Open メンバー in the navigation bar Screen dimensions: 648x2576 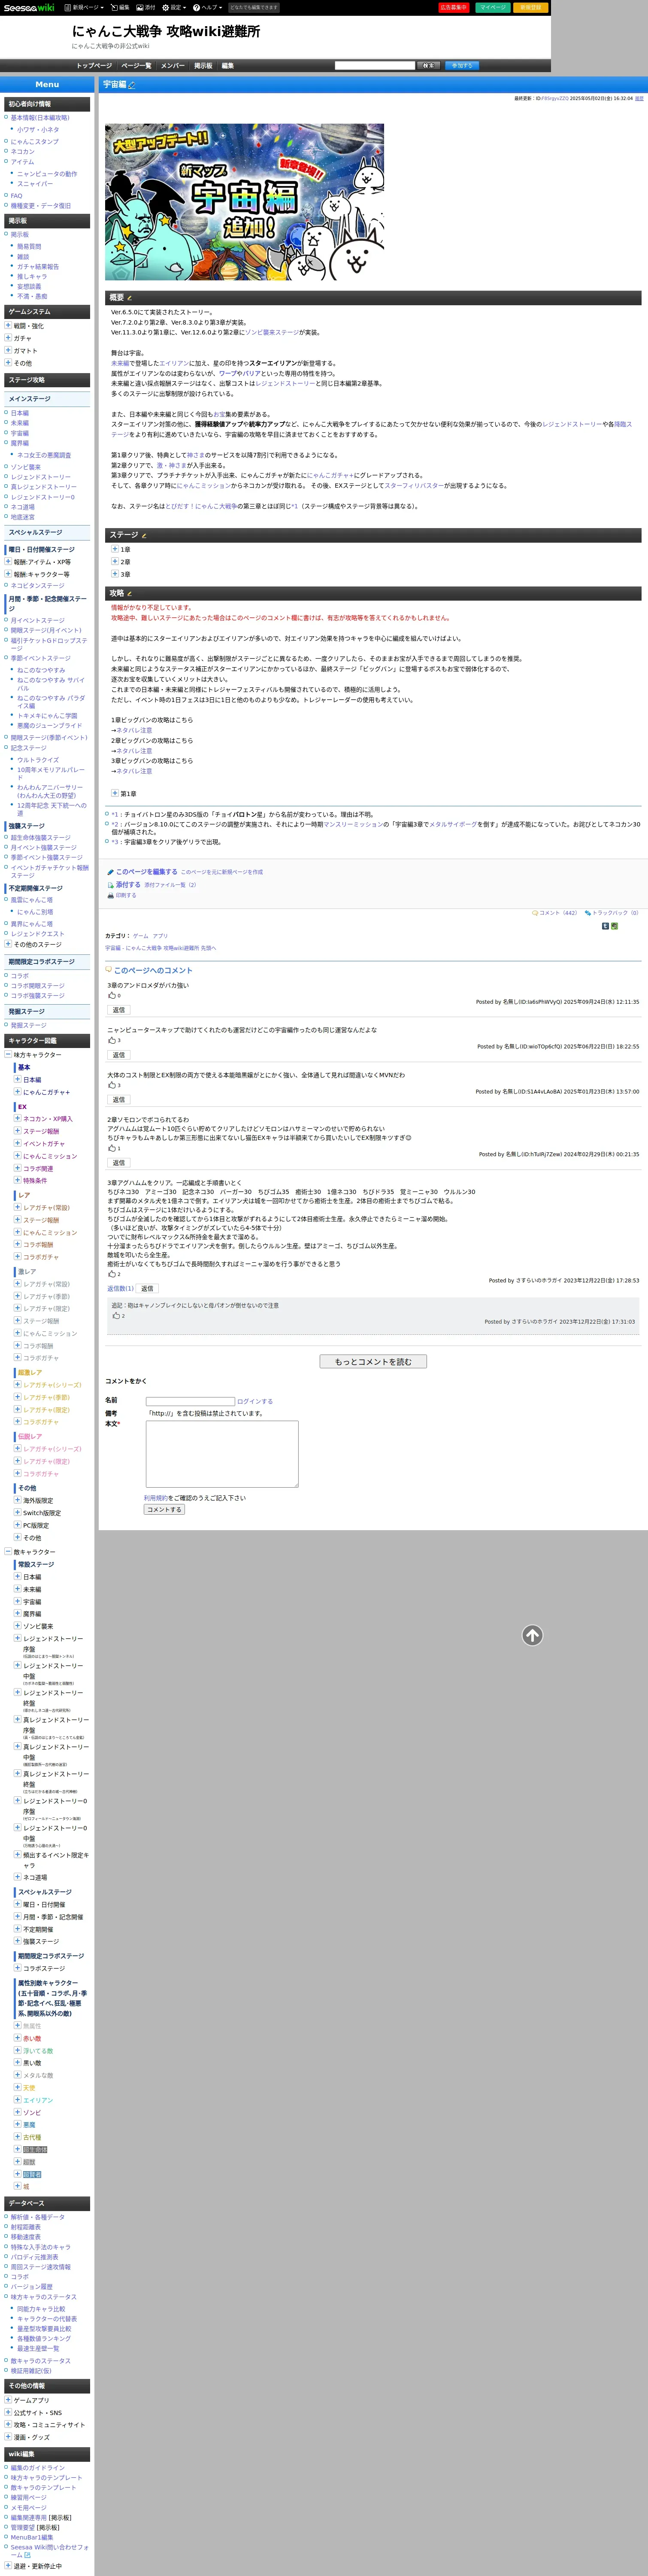[172, 66]
